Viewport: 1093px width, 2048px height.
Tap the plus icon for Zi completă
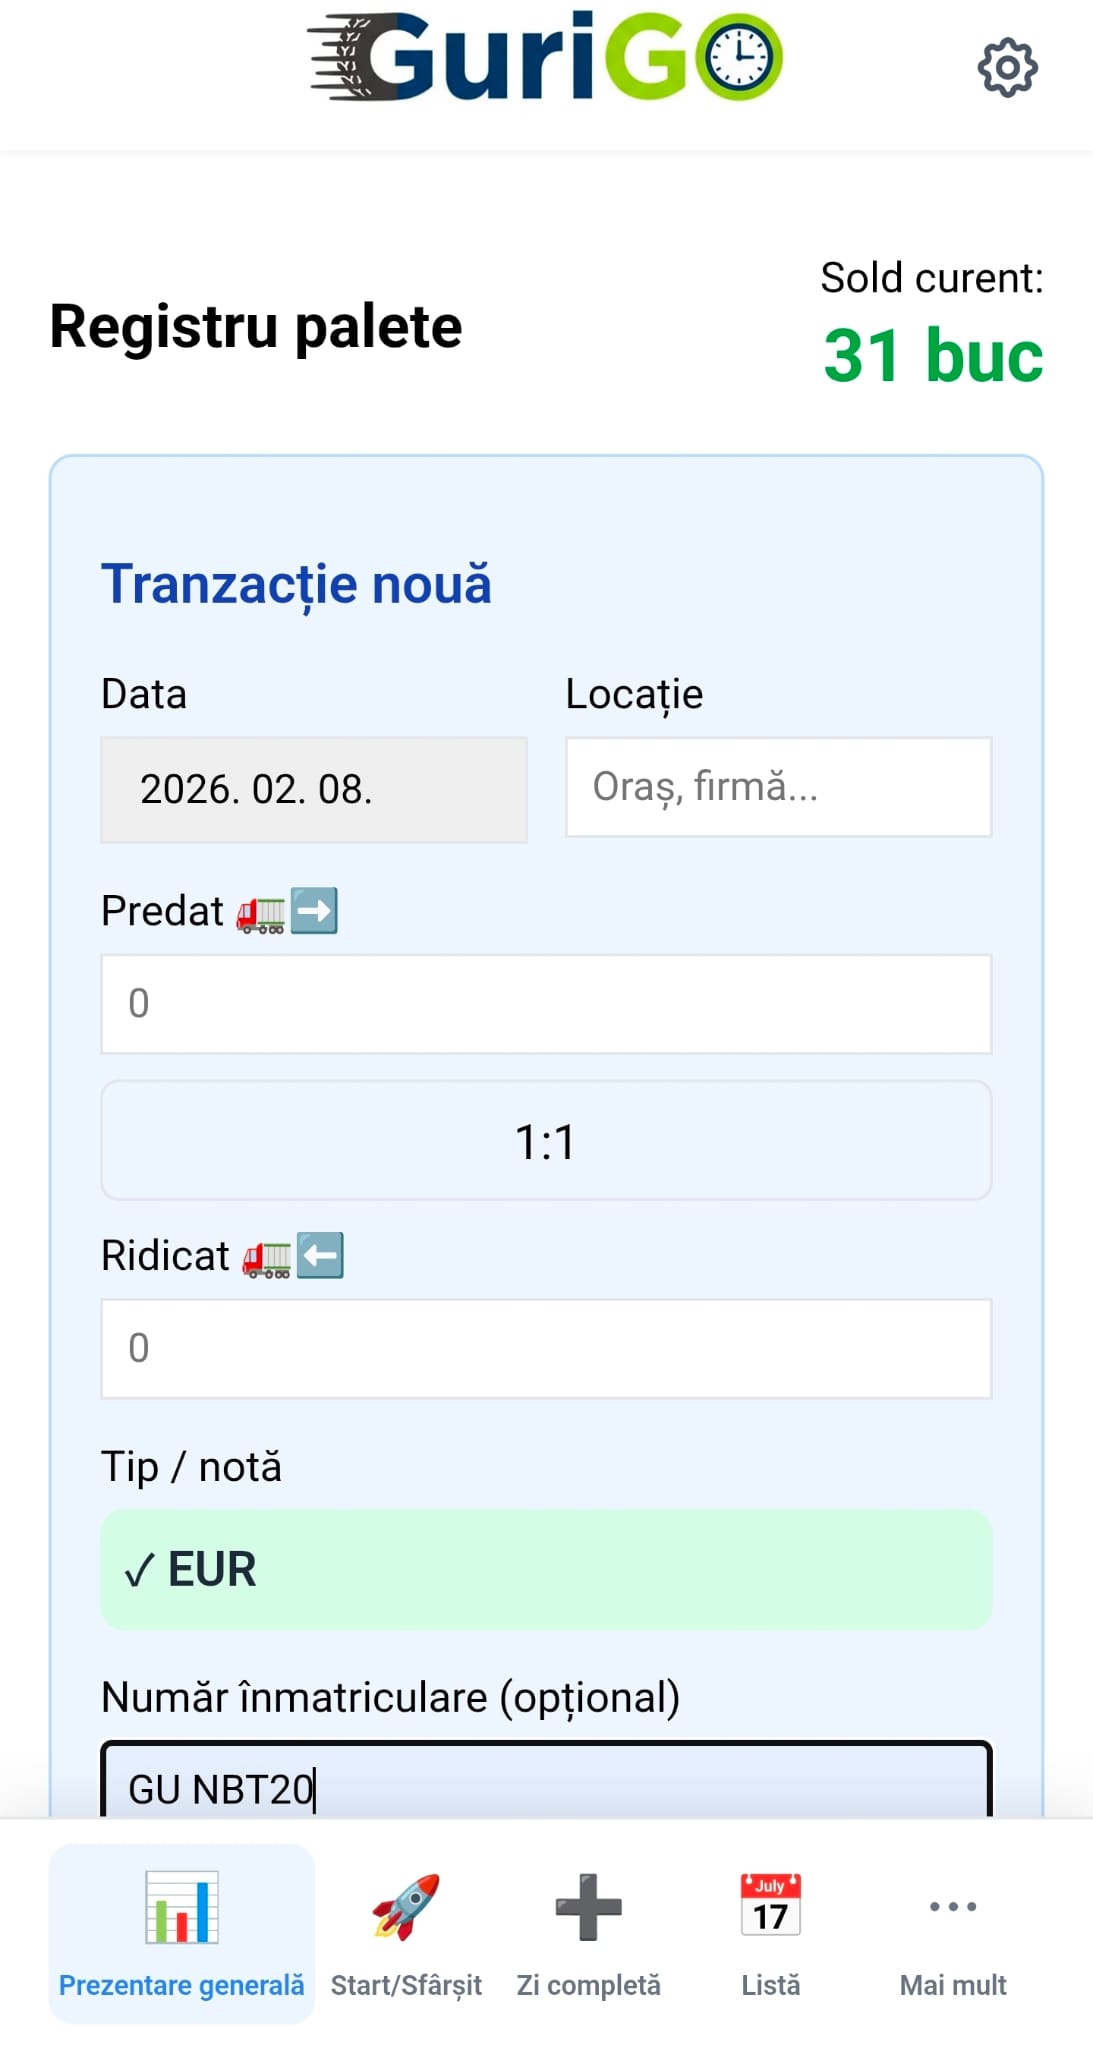coord(588,1908)
